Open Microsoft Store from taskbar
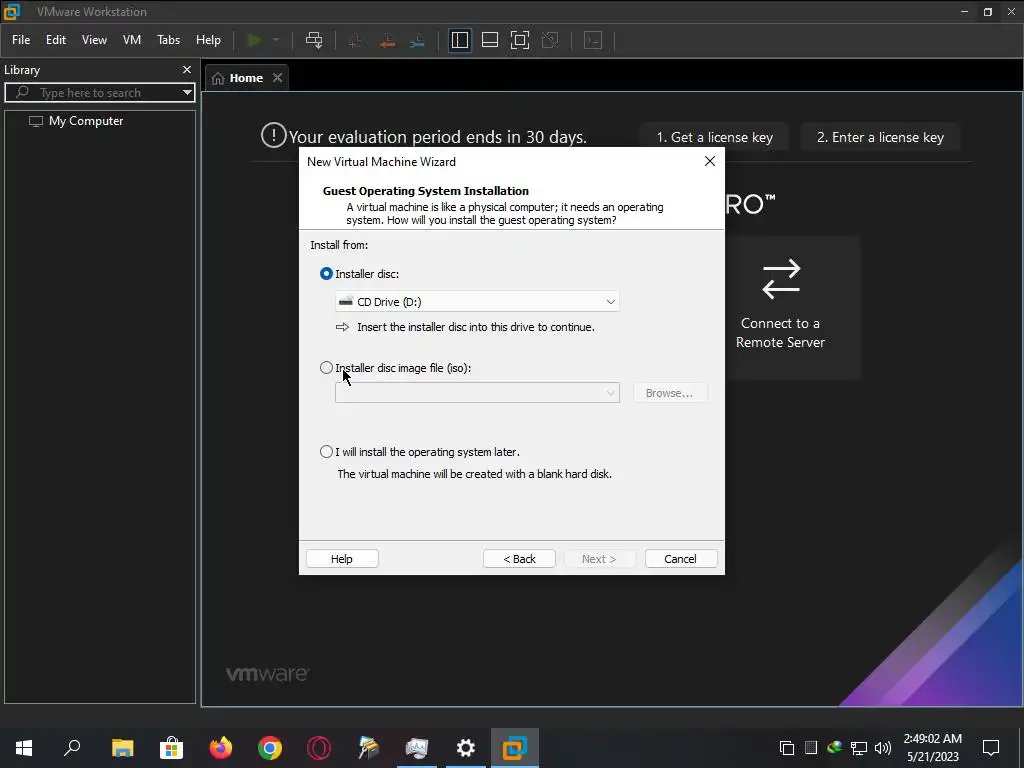The image size is (1024, 768). pyautogui.click(x=171, y=748)
